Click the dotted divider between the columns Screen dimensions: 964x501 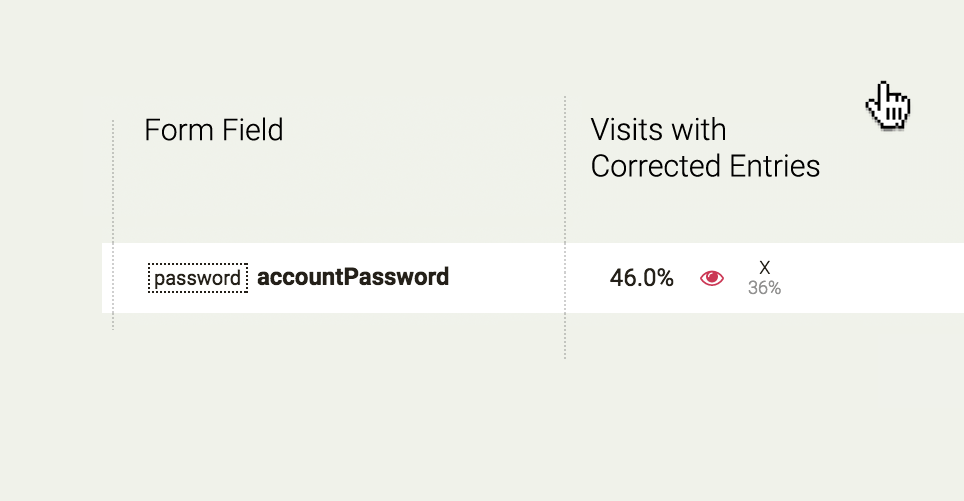[x=564, y=227]
